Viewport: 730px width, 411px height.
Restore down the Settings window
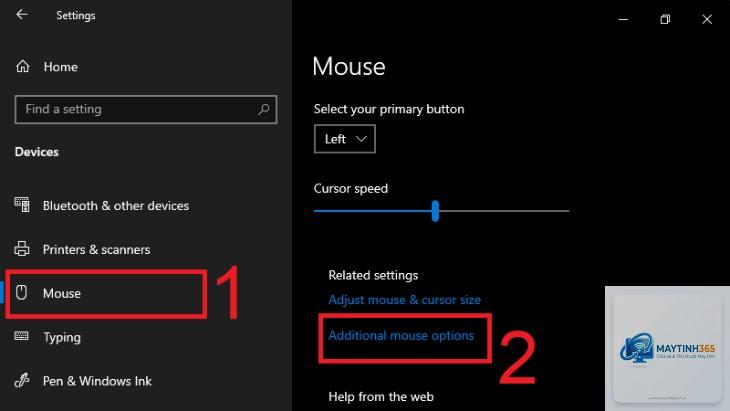click(665, 19)
